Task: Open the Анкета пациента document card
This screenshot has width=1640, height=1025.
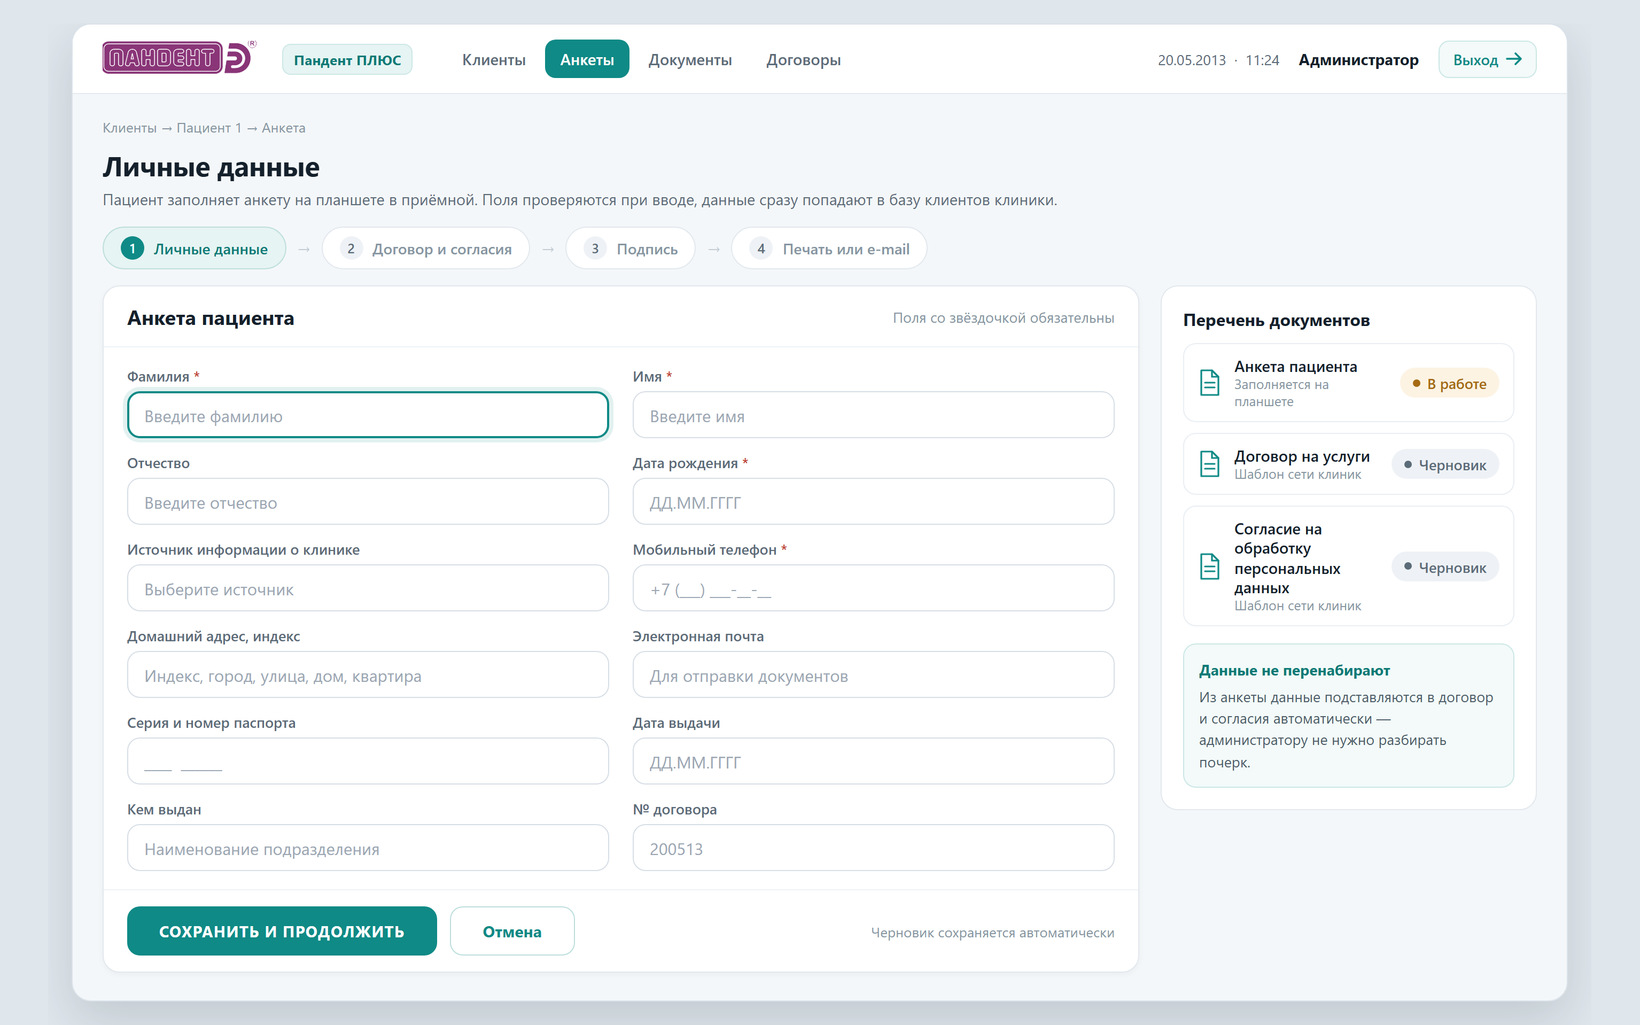Action: [1348, 383]
